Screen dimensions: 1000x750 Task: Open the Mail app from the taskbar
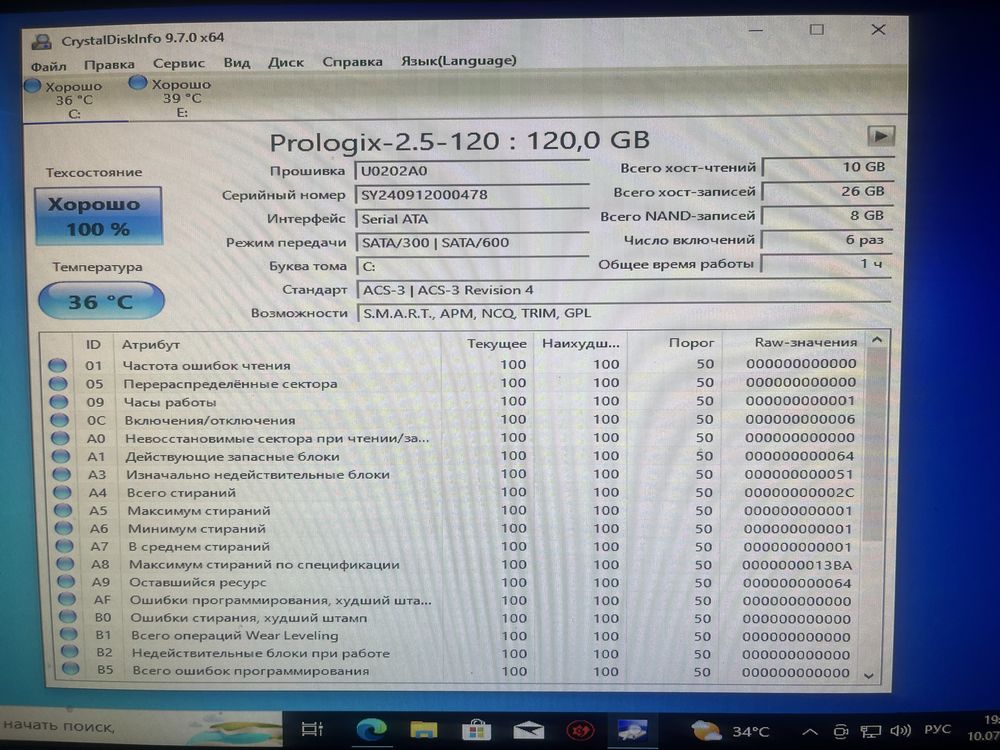529,730
